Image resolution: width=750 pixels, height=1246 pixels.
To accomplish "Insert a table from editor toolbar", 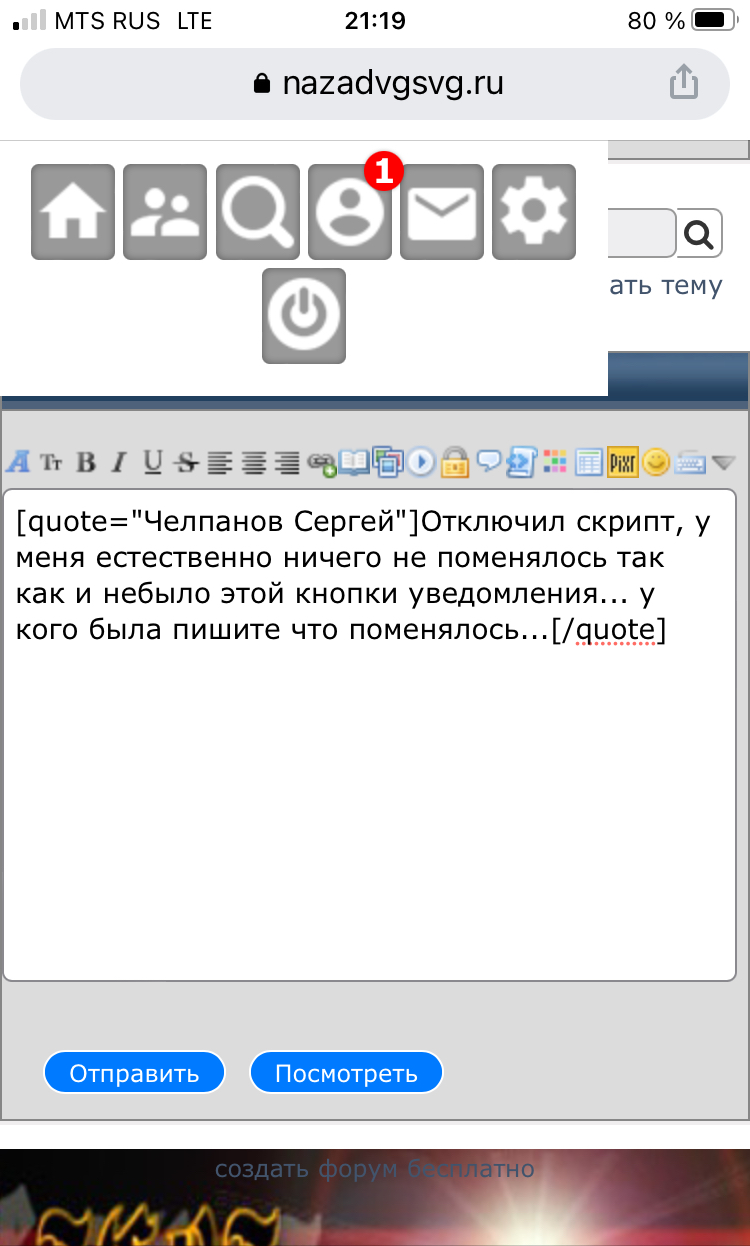I will (x=589, y=462).
